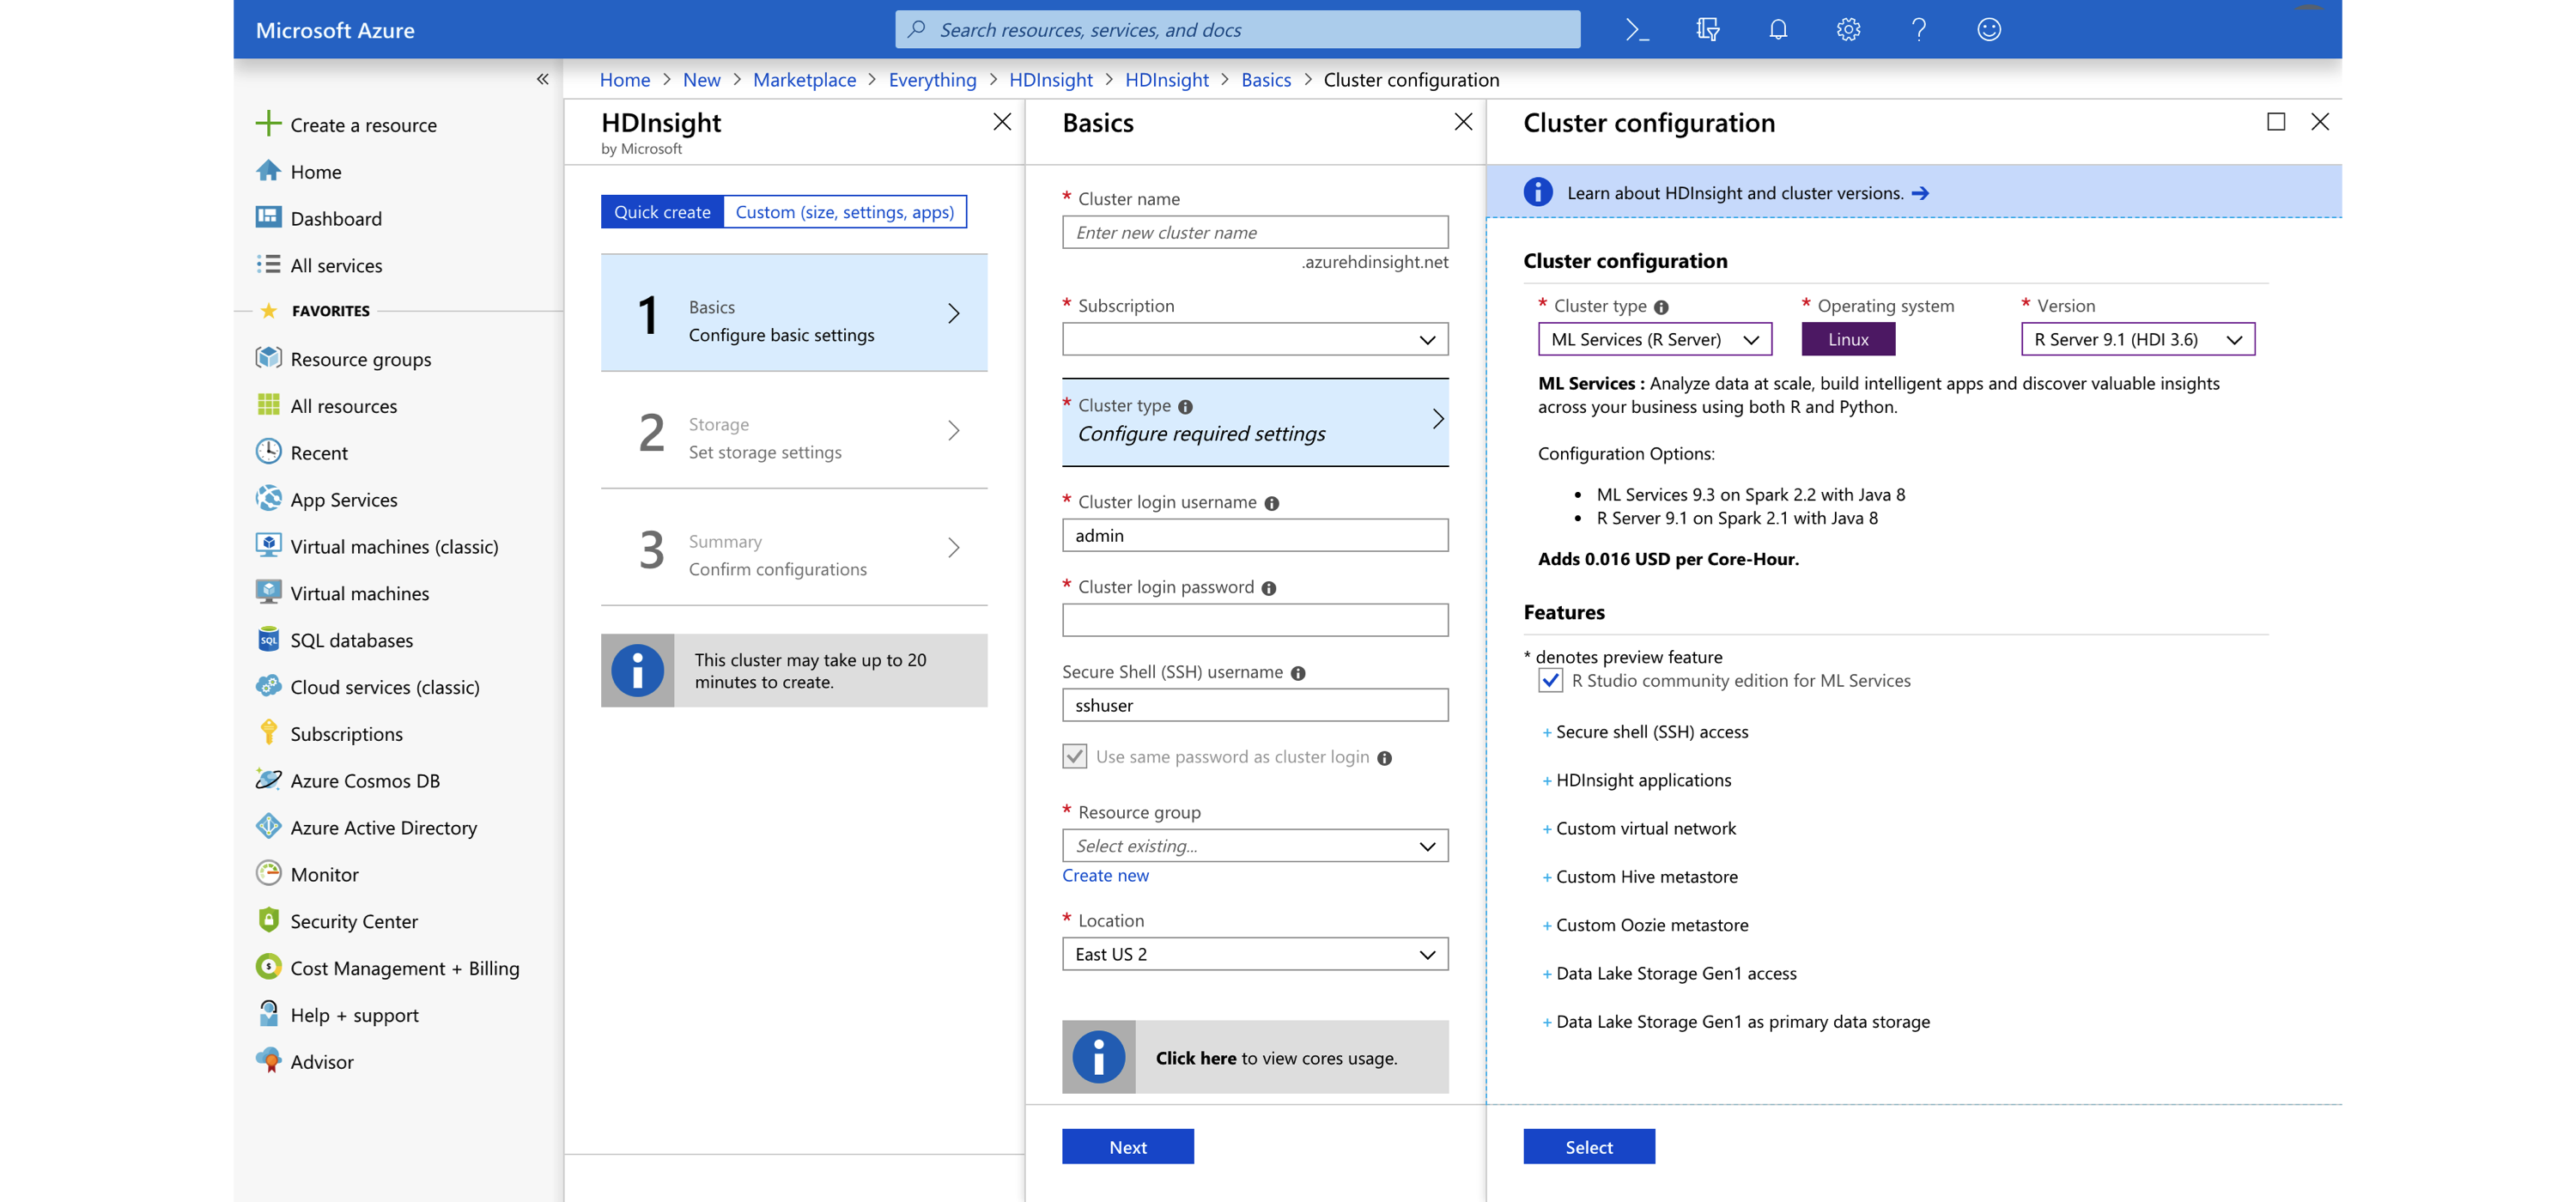Viewport: 2576px width, 1202px height.
Task: Focus the Cluster name input field
Action: pyautogui.click(x=1255, y=233)
